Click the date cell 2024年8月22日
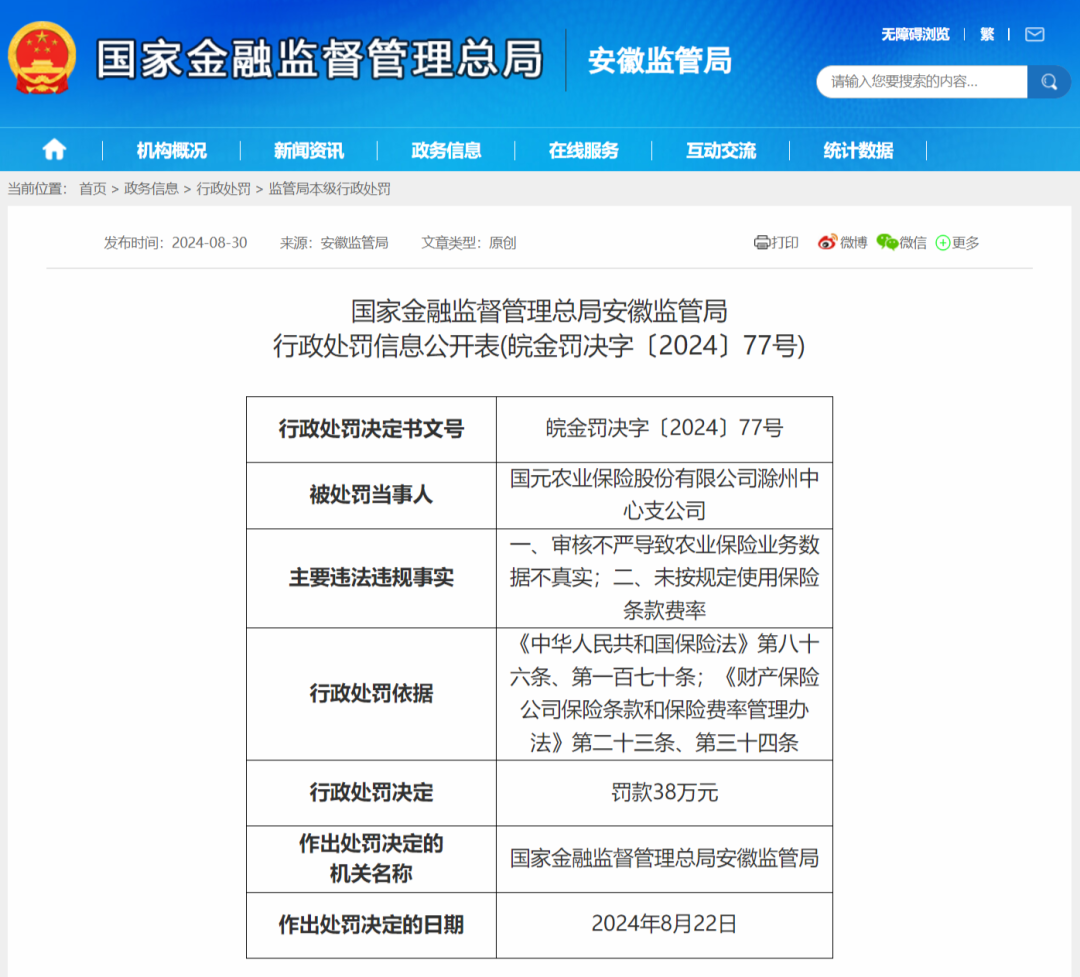1080x977 pixels. pyautogui.click(x=664, y=925)
